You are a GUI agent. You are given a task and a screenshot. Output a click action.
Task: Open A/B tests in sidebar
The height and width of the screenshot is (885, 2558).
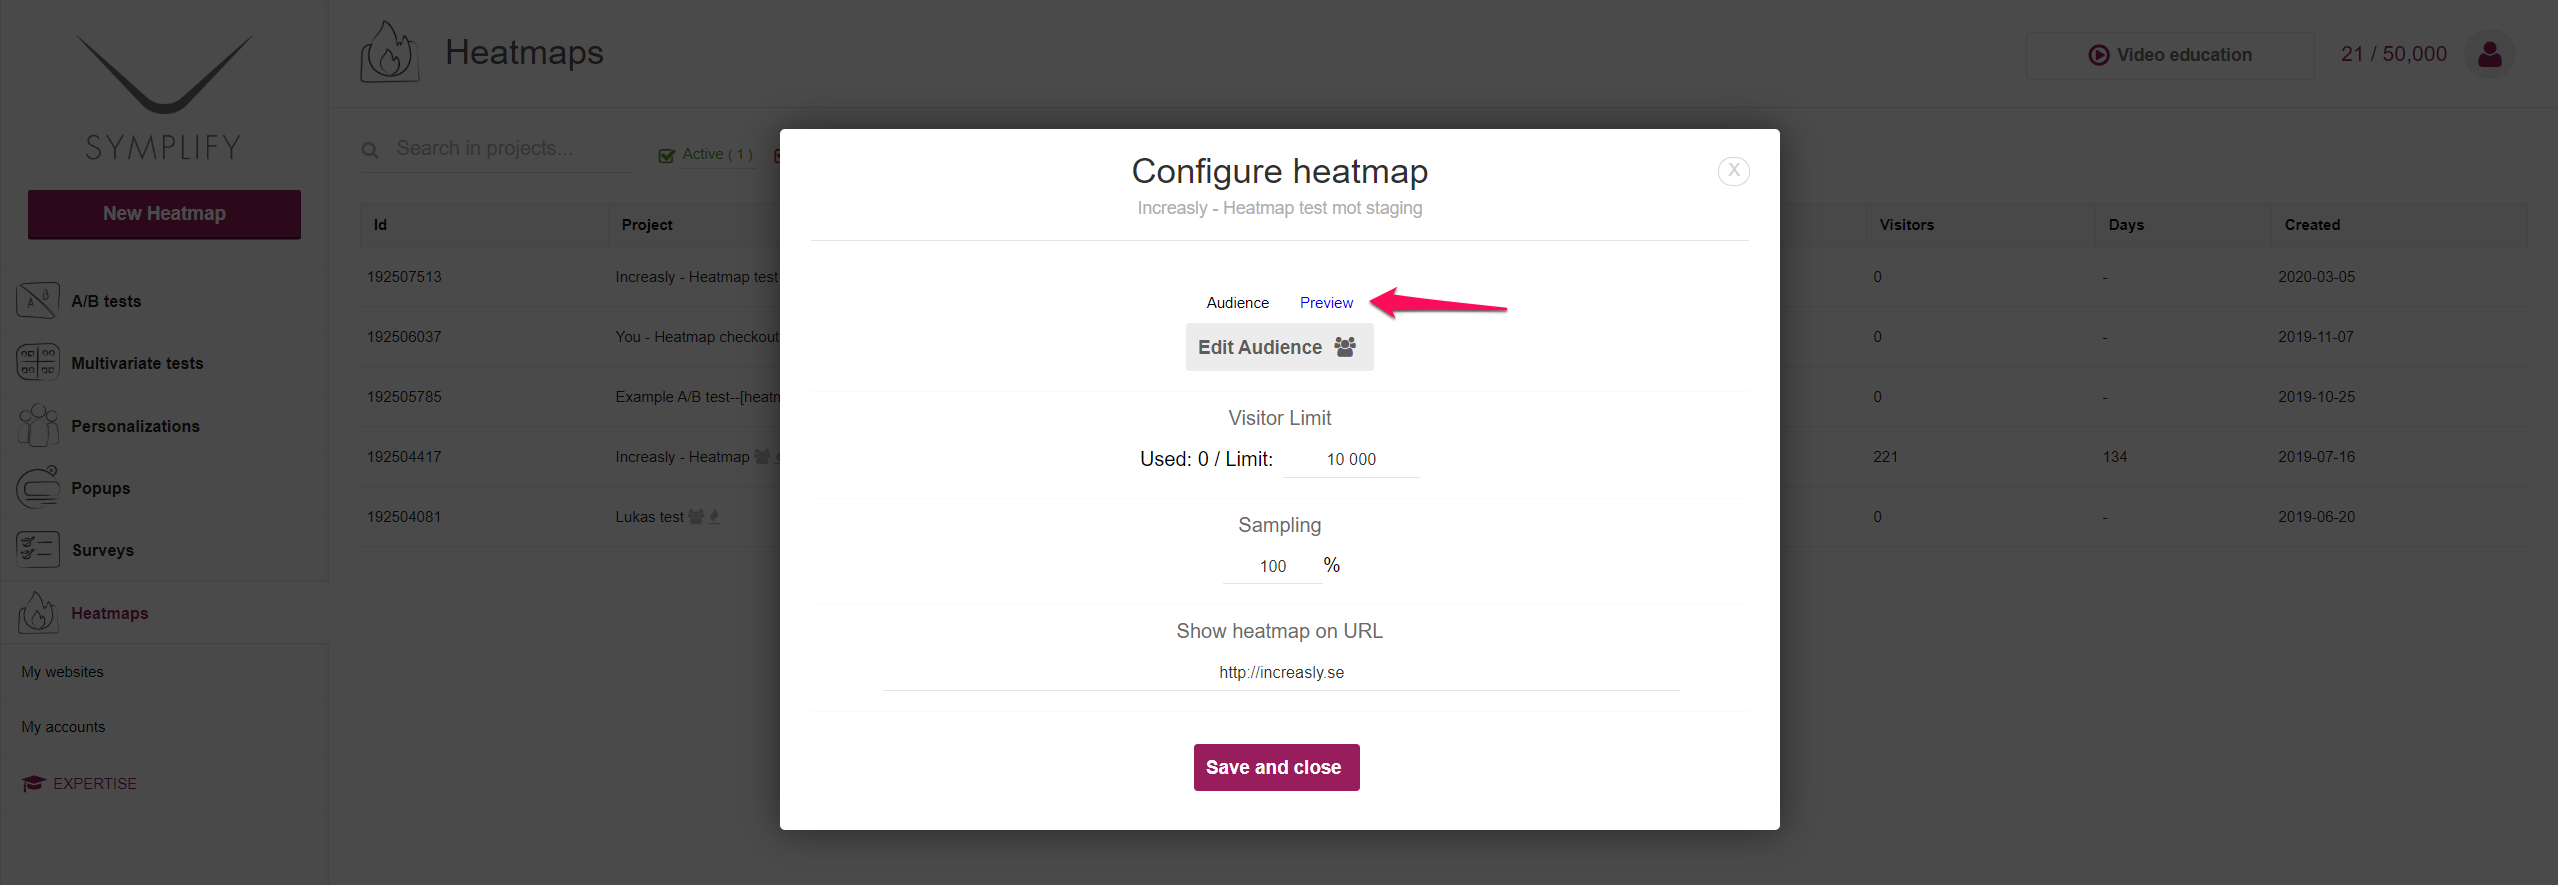point(106,301)
